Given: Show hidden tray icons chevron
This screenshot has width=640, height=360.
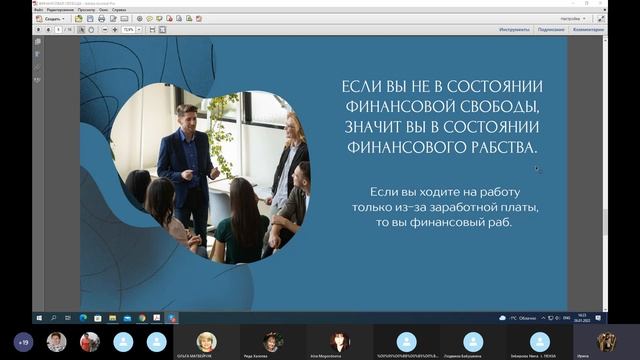Looking at the screenshot, I should pos(543,318).
